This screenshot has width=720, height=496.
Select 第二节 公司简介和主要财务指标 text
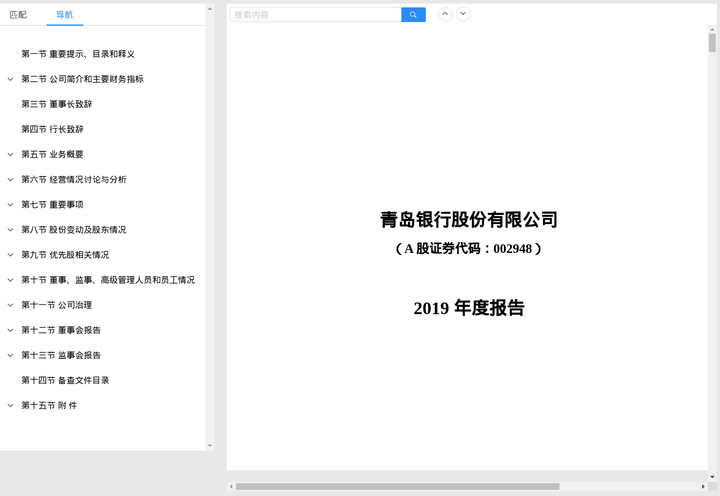[x=83, y=79]
